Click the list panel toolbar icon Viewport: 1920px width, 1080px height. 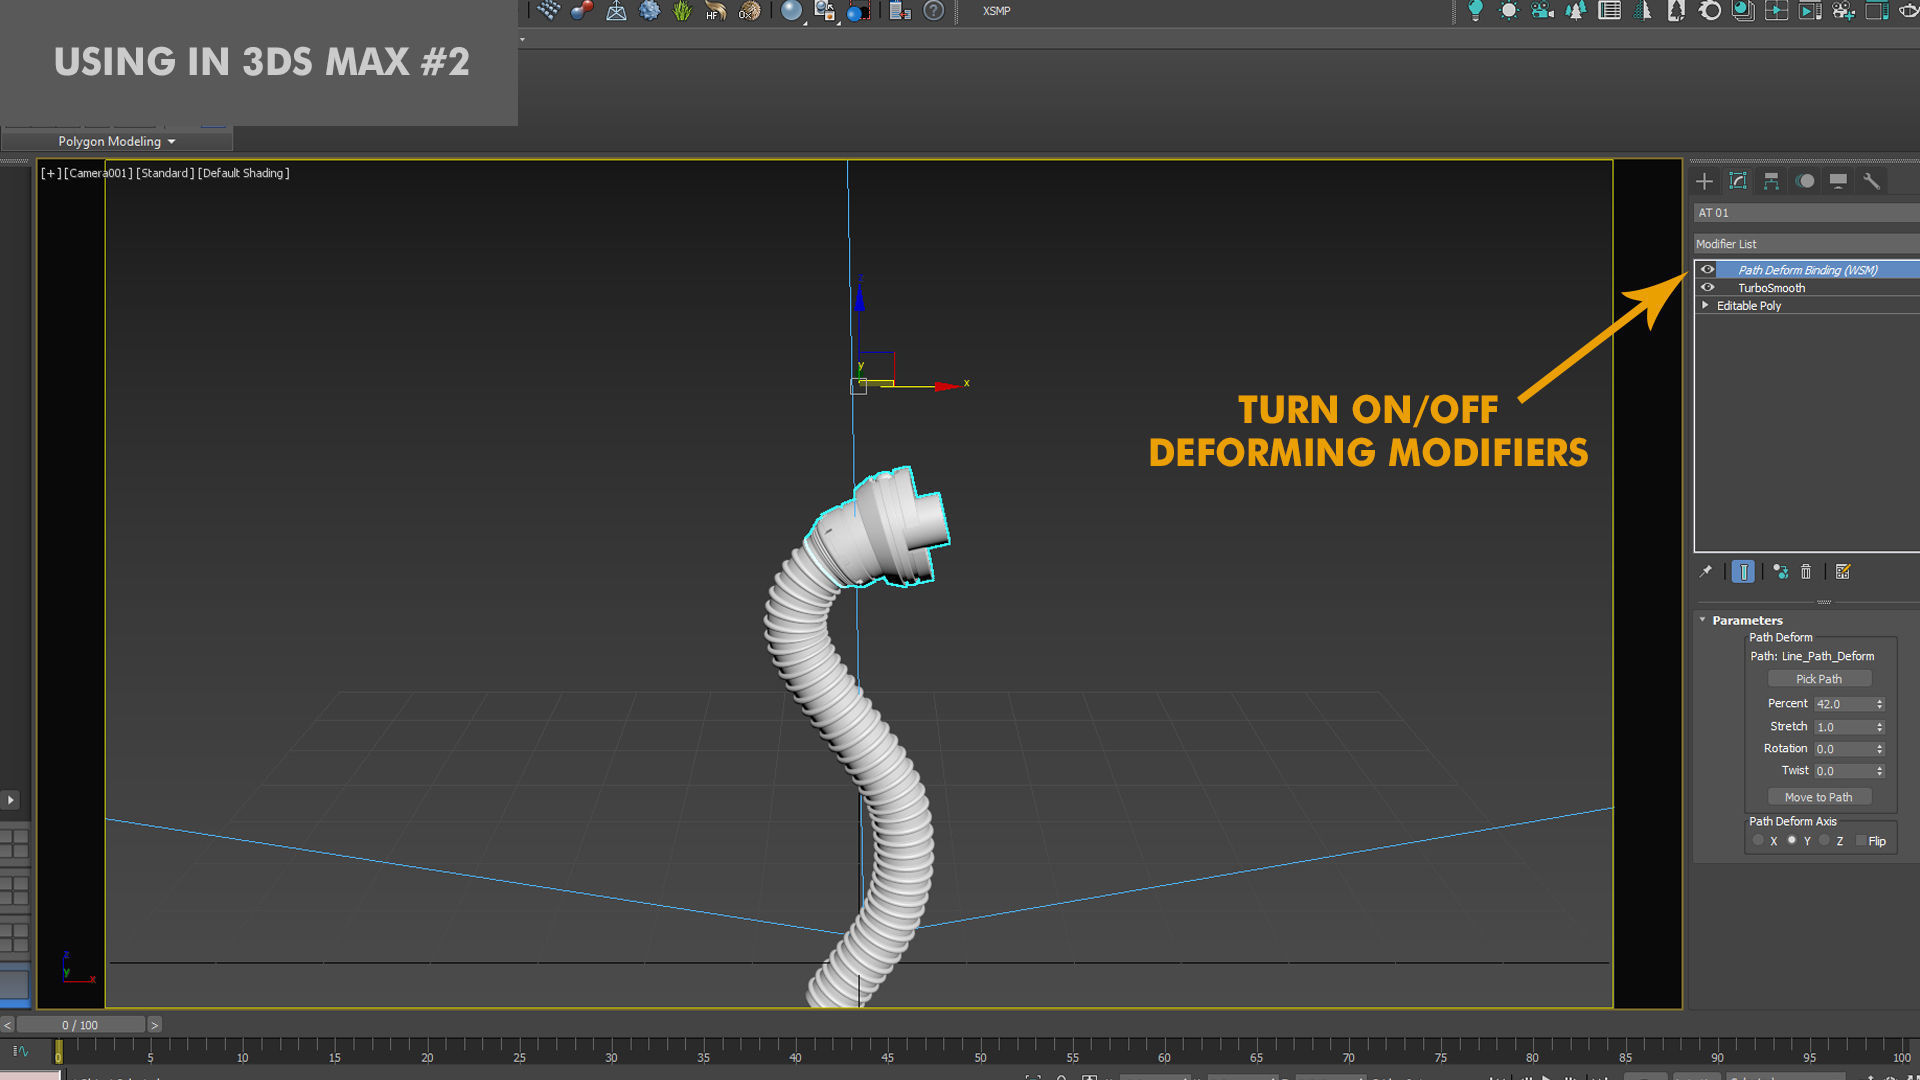click(1609, 11)
